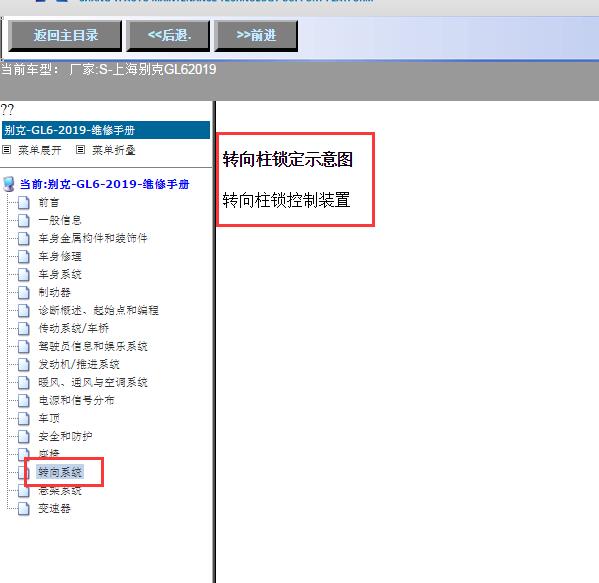Viewport: 599px width, 583px height.
Task: Click the 菜单展开 list icon
Action: [x=6, y=150]
